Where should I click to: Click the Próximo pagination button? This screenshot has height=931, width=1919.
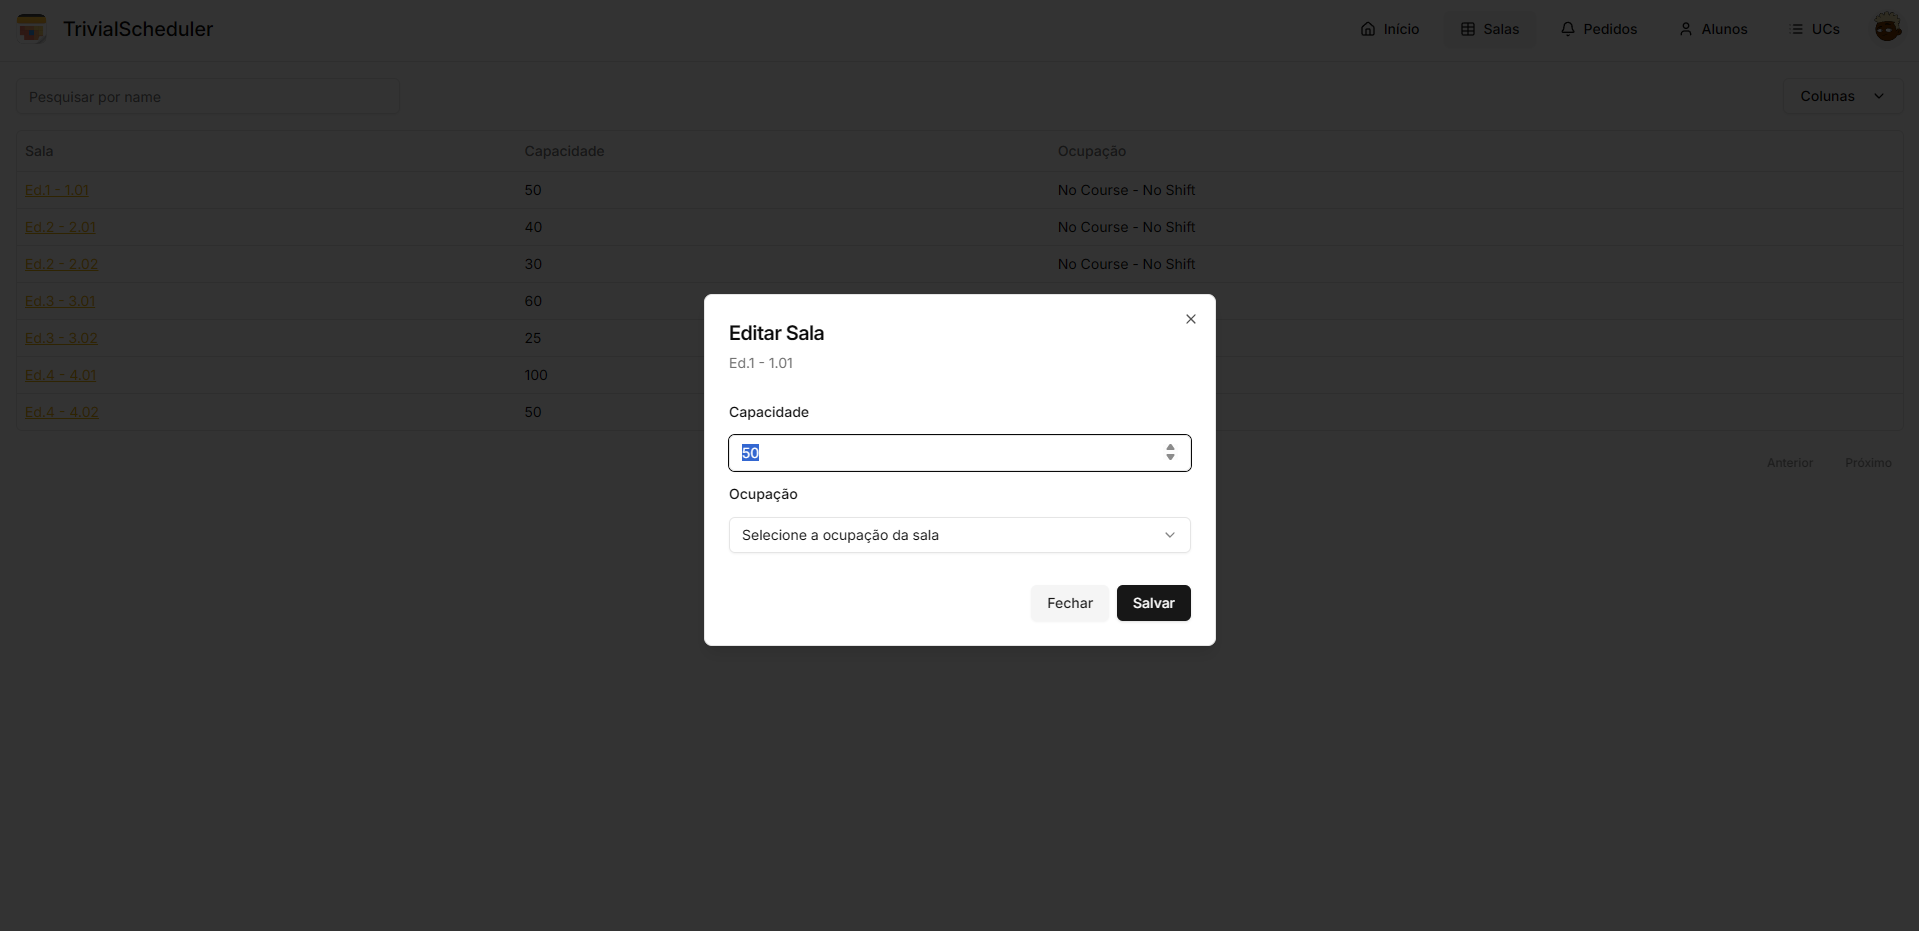1868,463
